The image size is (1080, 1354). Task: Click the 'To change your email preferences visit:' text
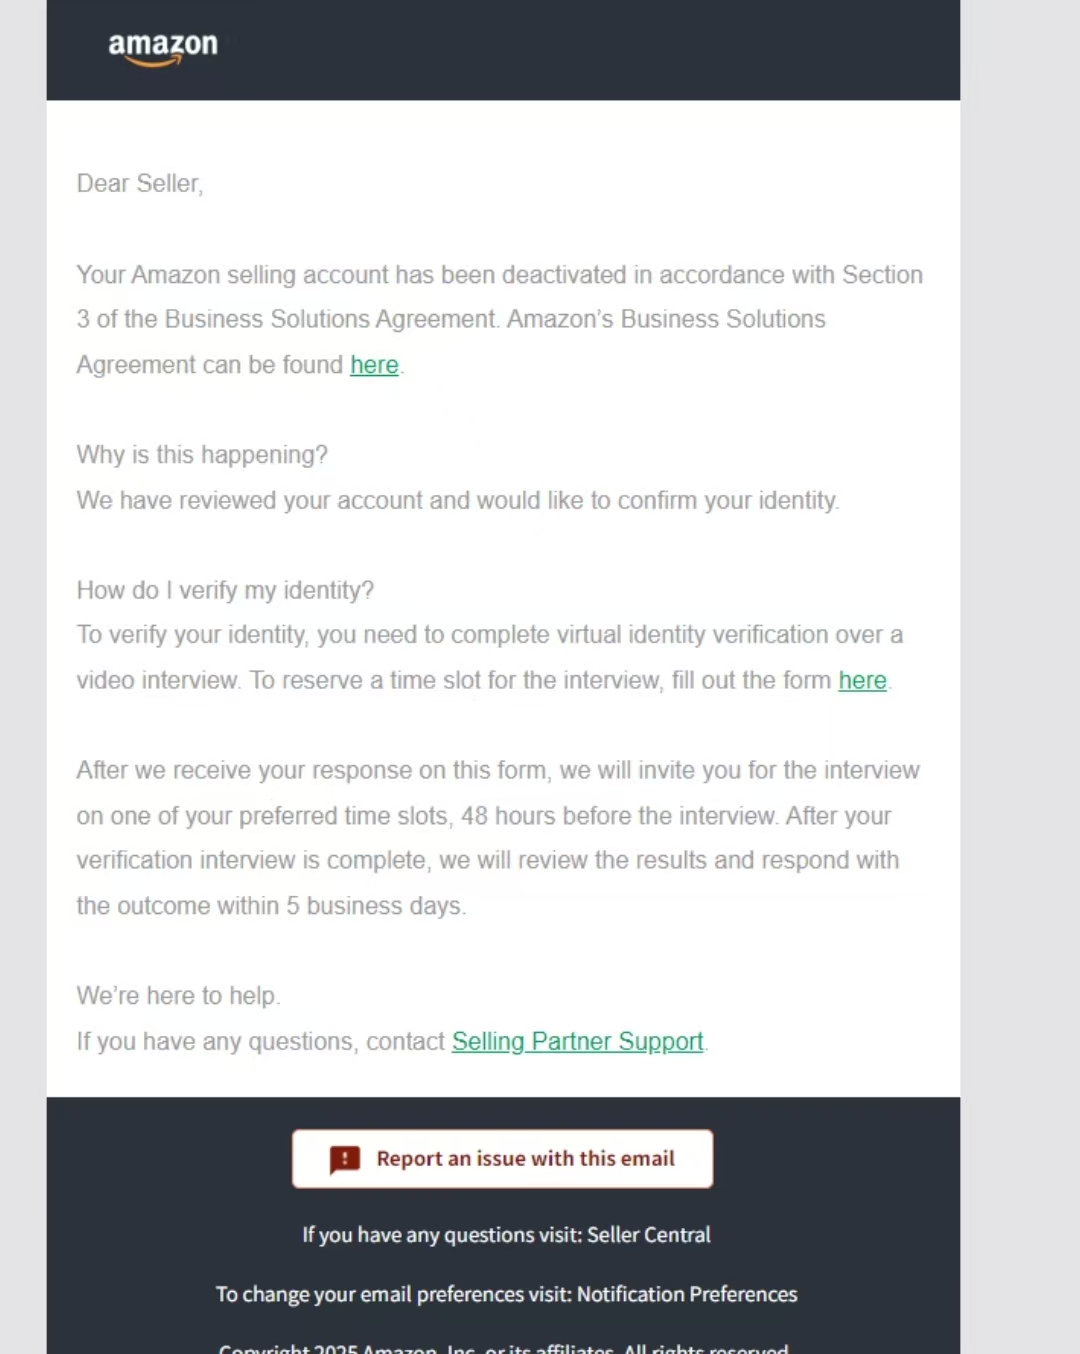394,1294
